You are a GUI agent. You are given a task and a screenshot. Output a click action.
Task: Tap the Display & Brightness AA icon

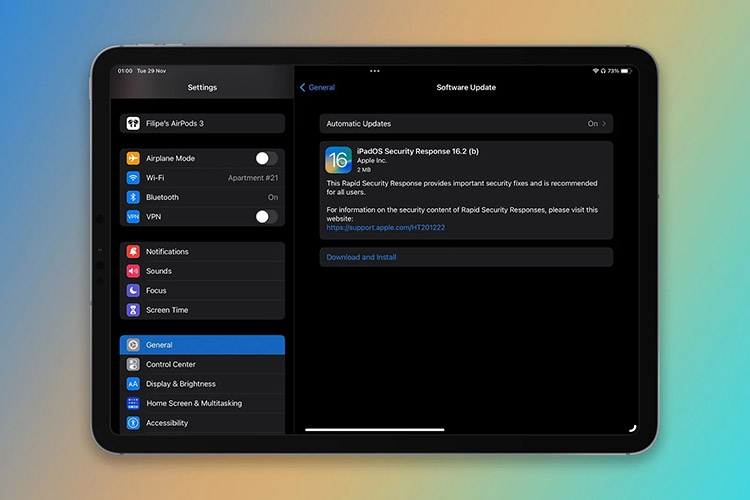(x=133, y=384)
